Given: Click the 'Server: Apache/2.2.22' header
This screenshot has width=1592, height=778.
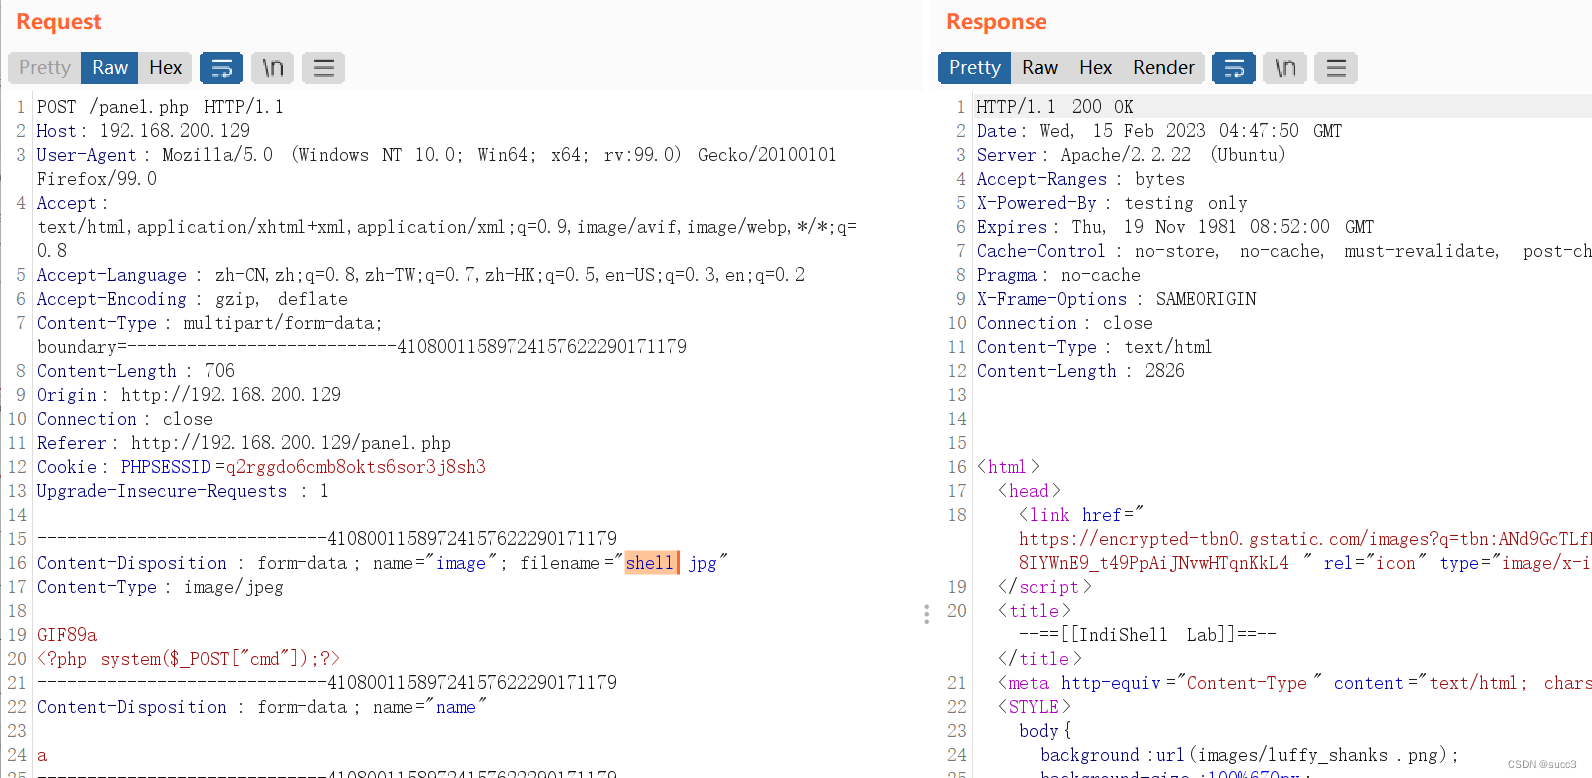Looking at the screenshot, I should click(x=1131, y=155).
